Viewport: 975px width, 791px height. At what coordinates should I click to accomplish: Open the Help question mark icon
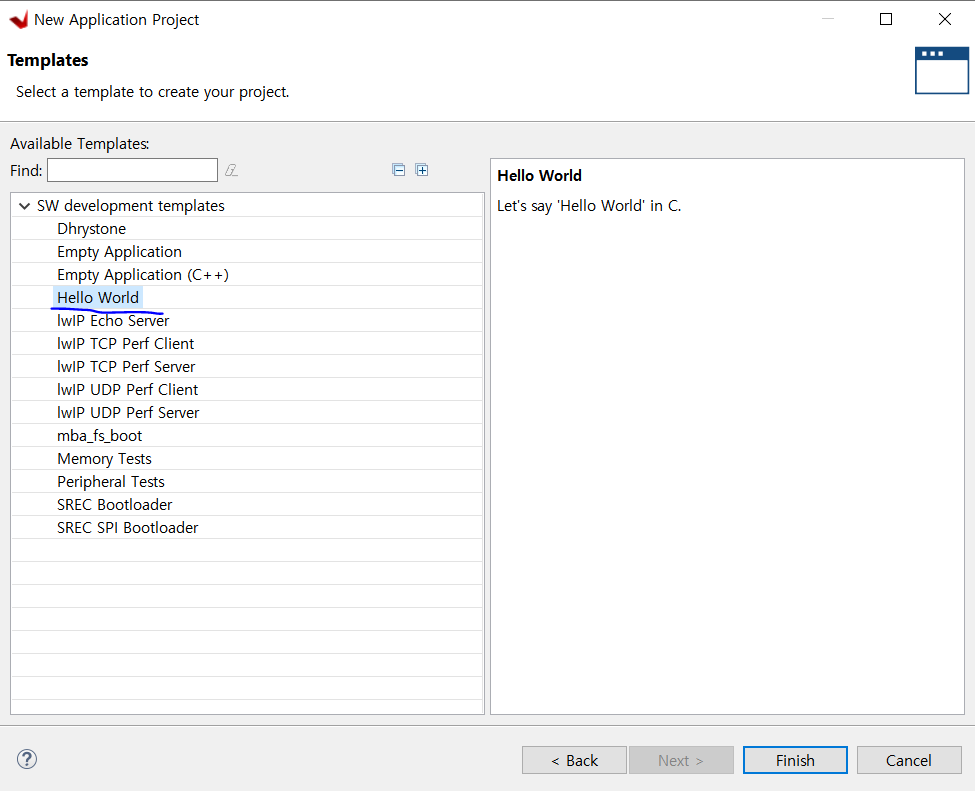[27, 759]
